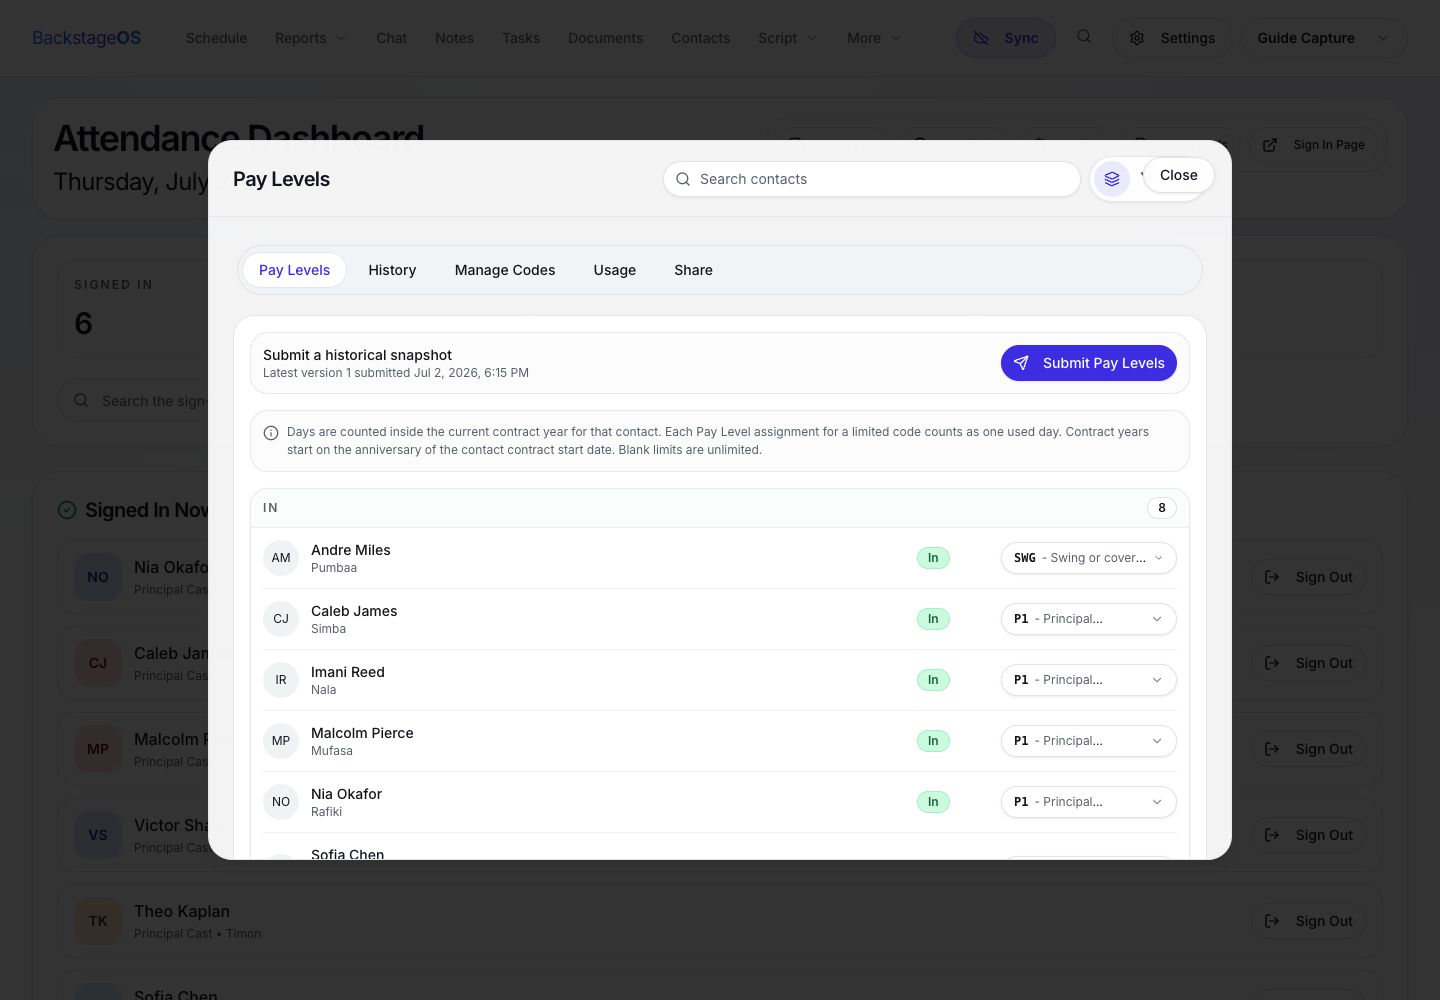Expand the Reports menu in navigation
1440x1000 pixels.
(311, 38)
